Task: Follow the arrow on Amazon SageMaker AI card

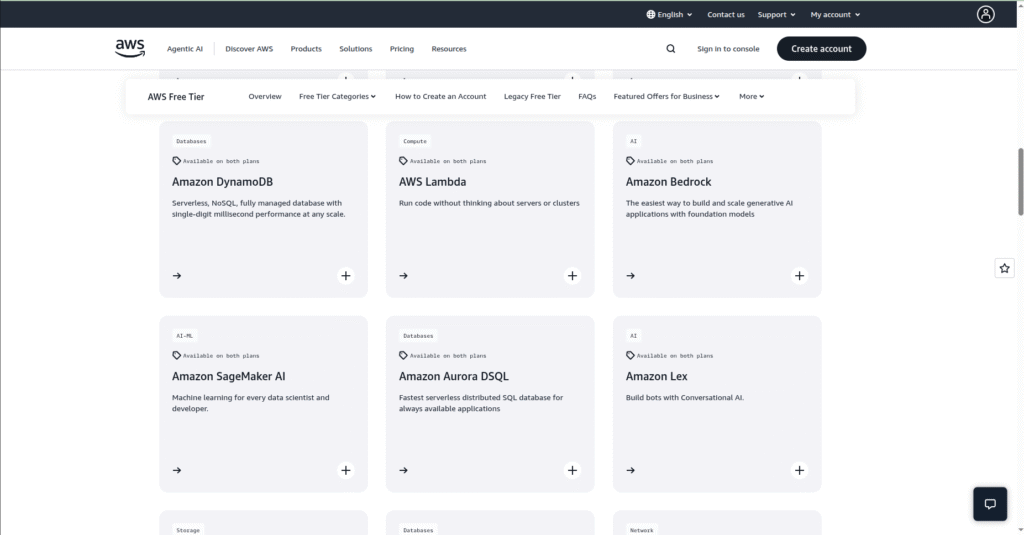Action: tap(177, 470)
